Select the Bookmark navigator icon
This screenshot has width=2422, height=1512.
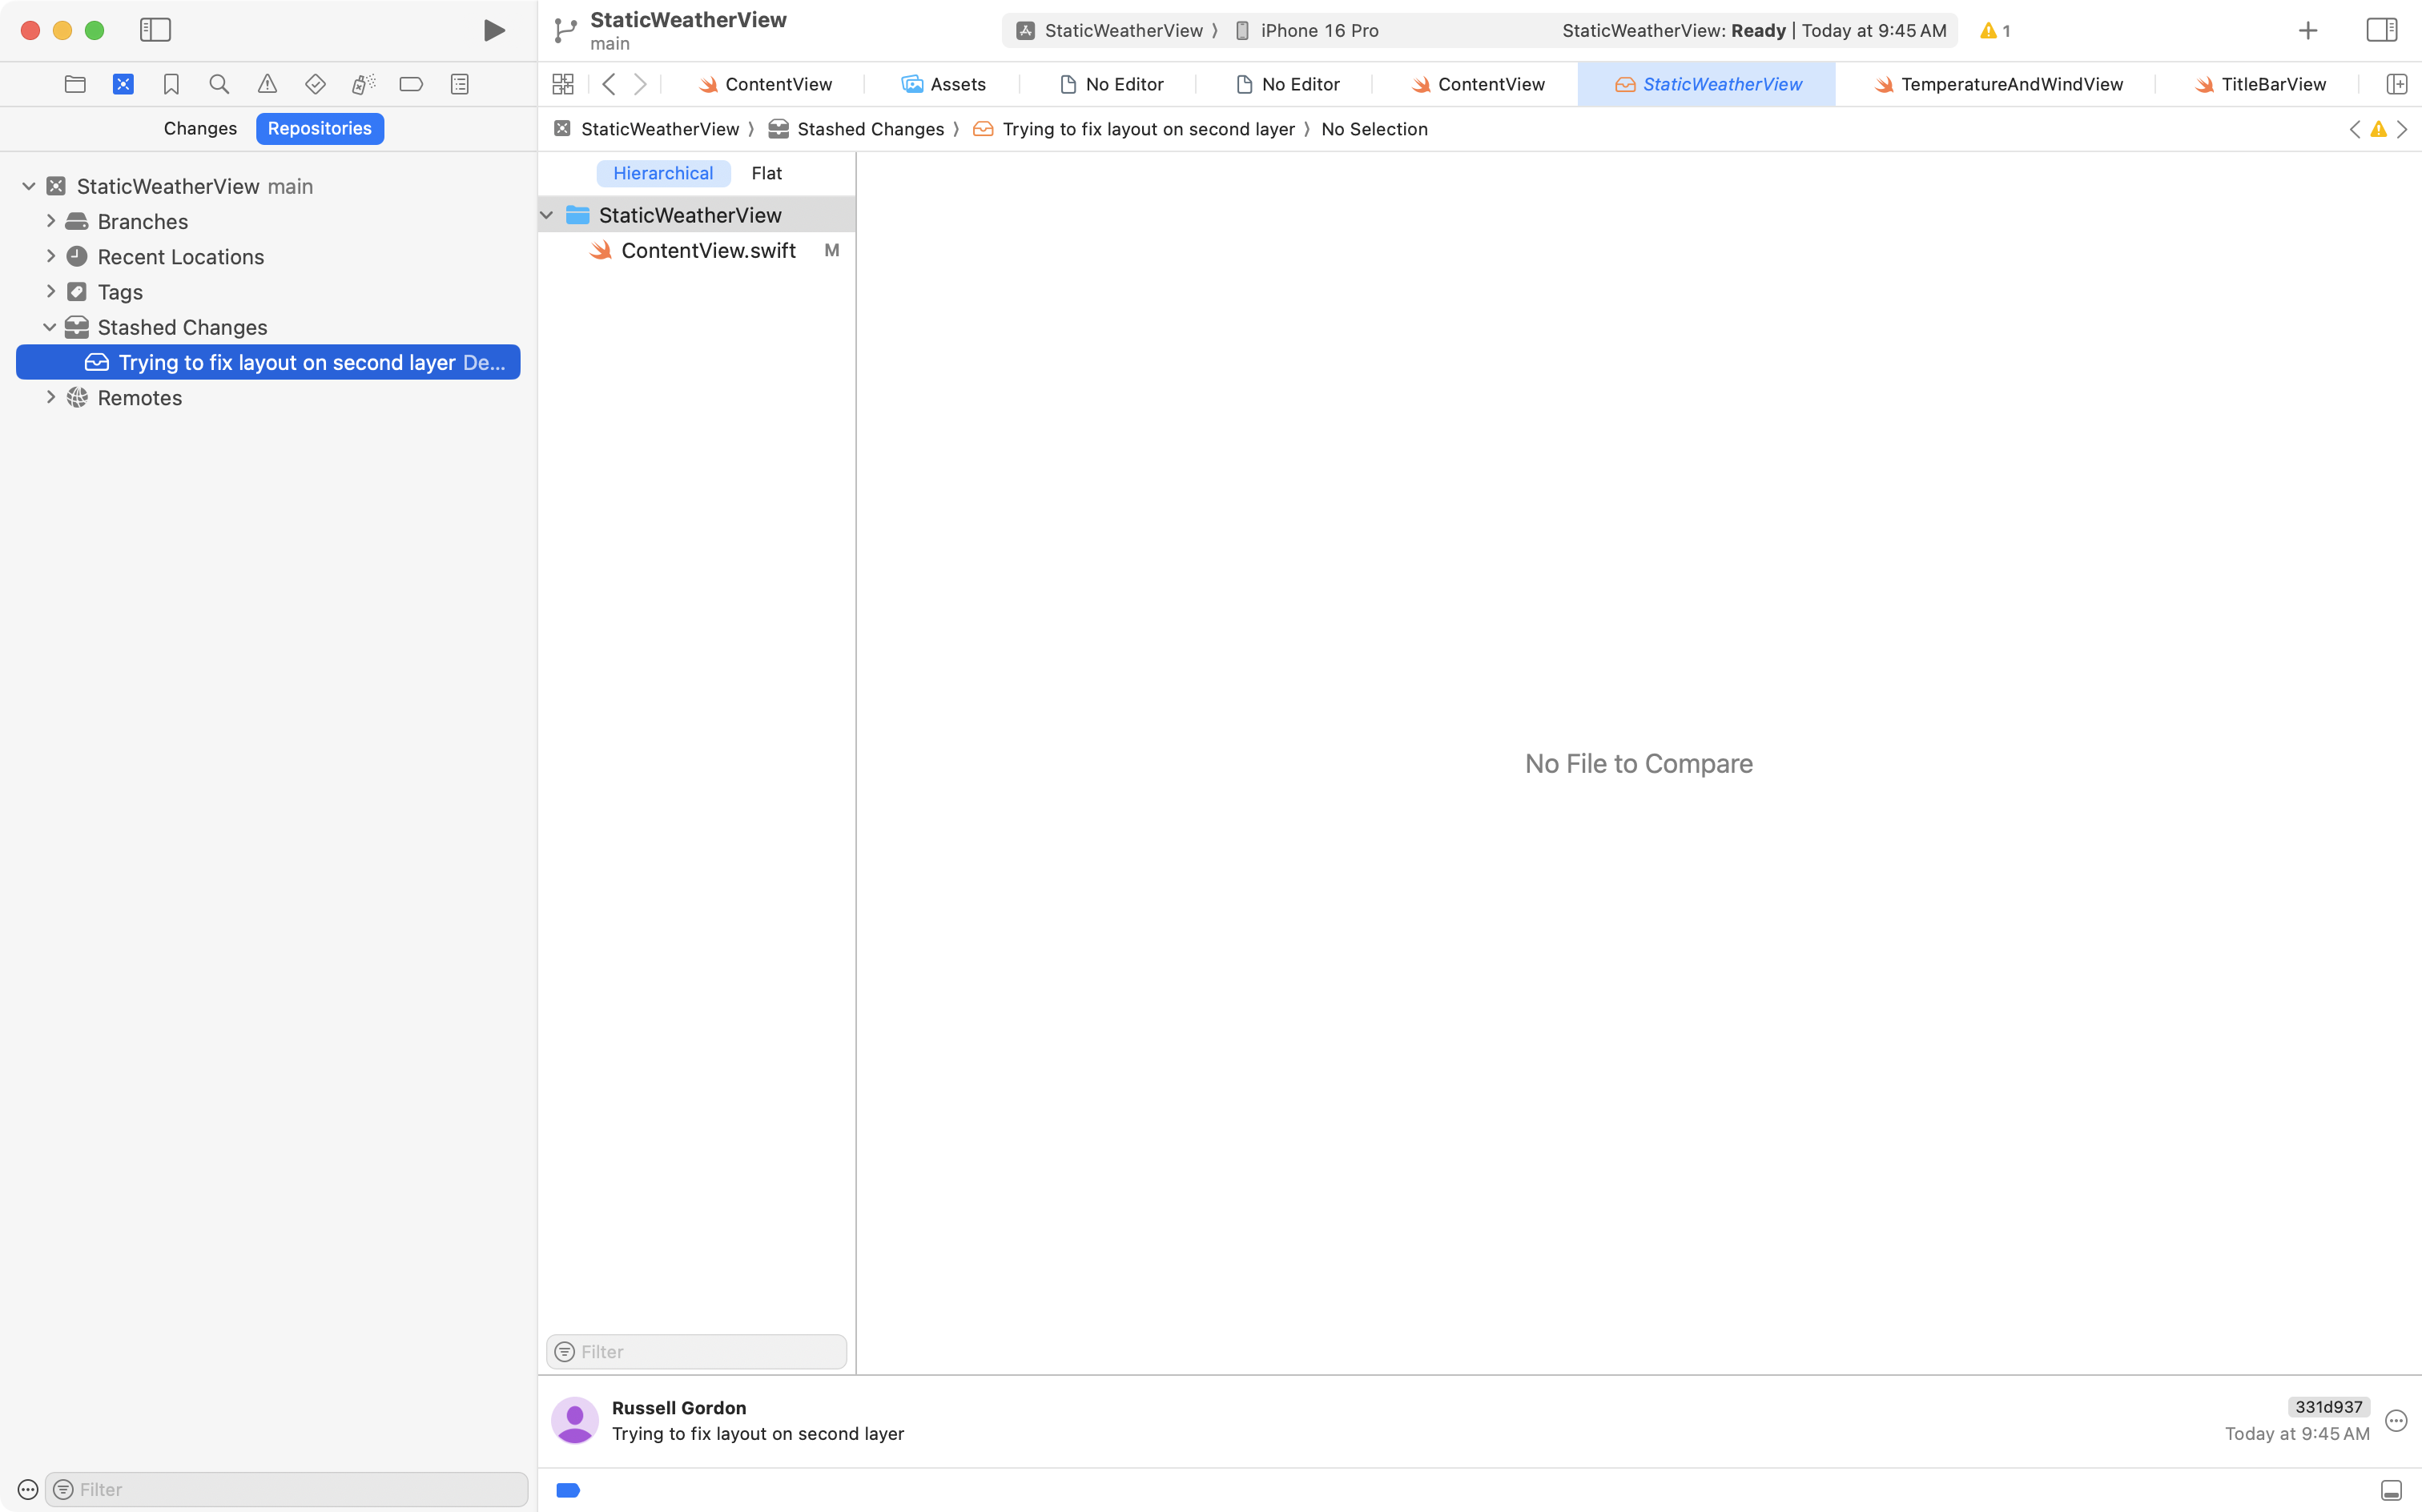(x=171, y=84)
